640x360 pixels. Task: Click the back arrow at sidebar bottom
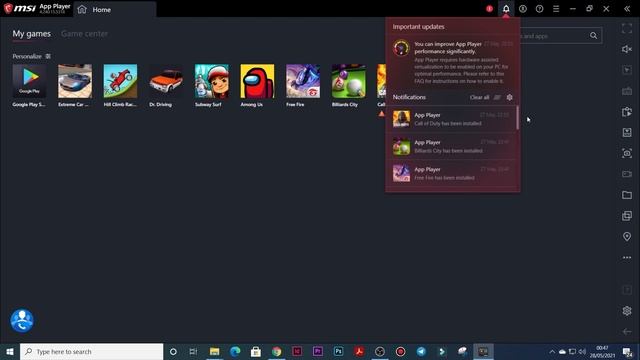(x=627, y=331)
